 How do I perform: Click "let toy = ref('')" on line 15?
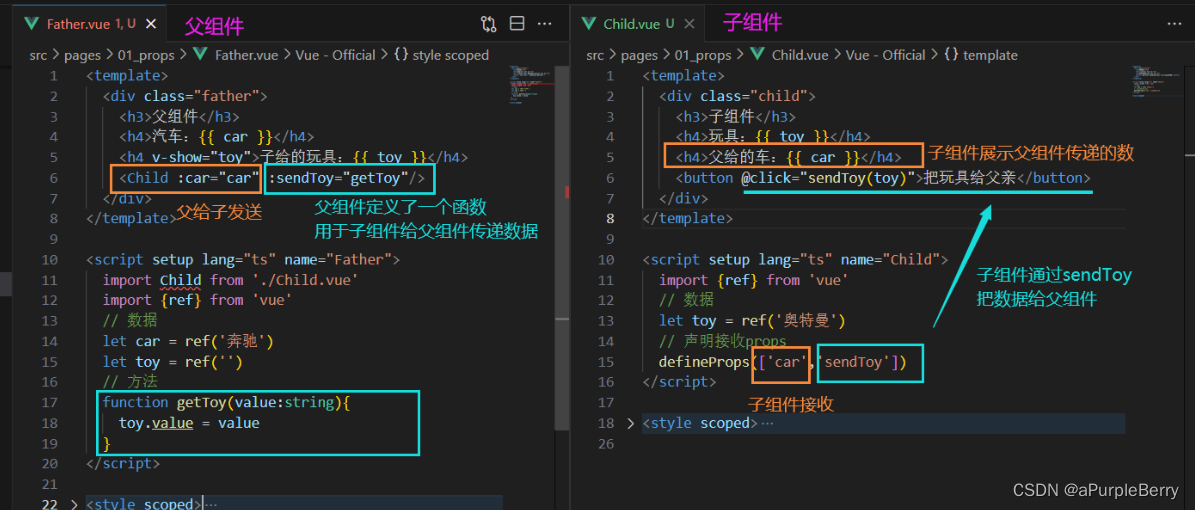pos(173,361)
